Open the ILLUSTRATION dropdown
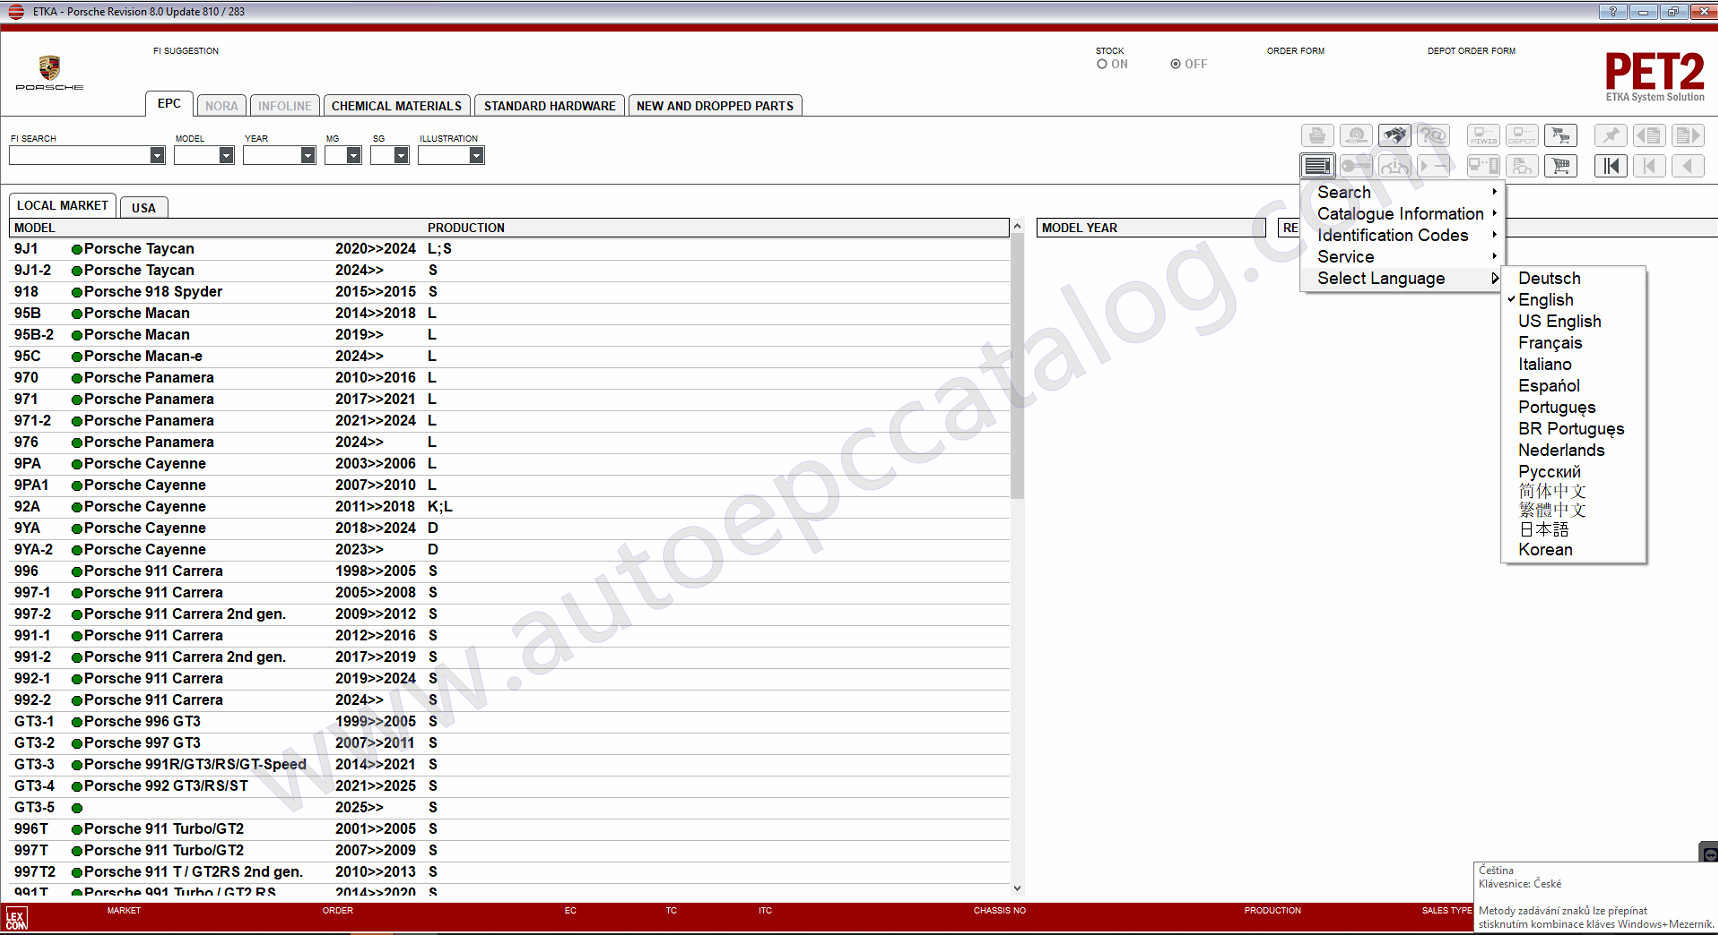This screenshot has width=1718, height=935. [x=476, y=155]
